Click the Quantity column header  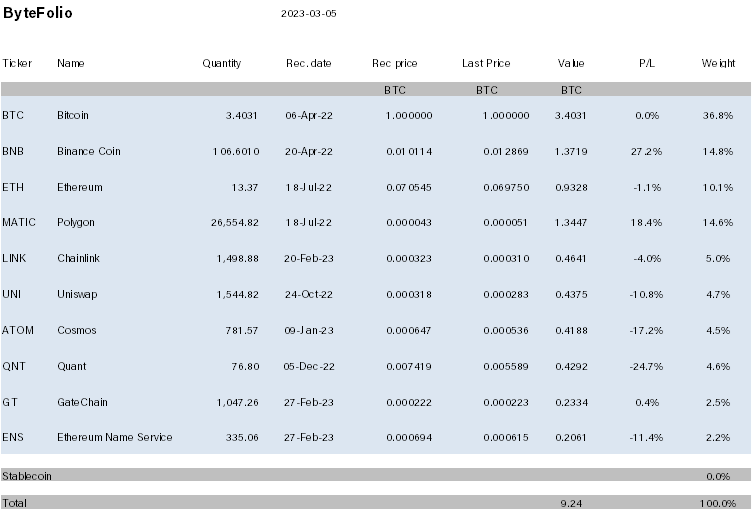coord(221,64)
